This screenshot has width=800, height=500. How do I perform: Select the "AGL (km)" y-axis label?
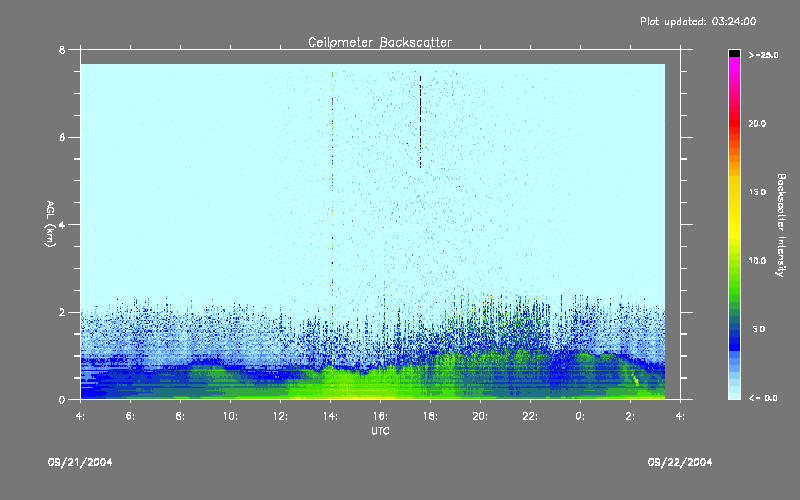(51, 224)
